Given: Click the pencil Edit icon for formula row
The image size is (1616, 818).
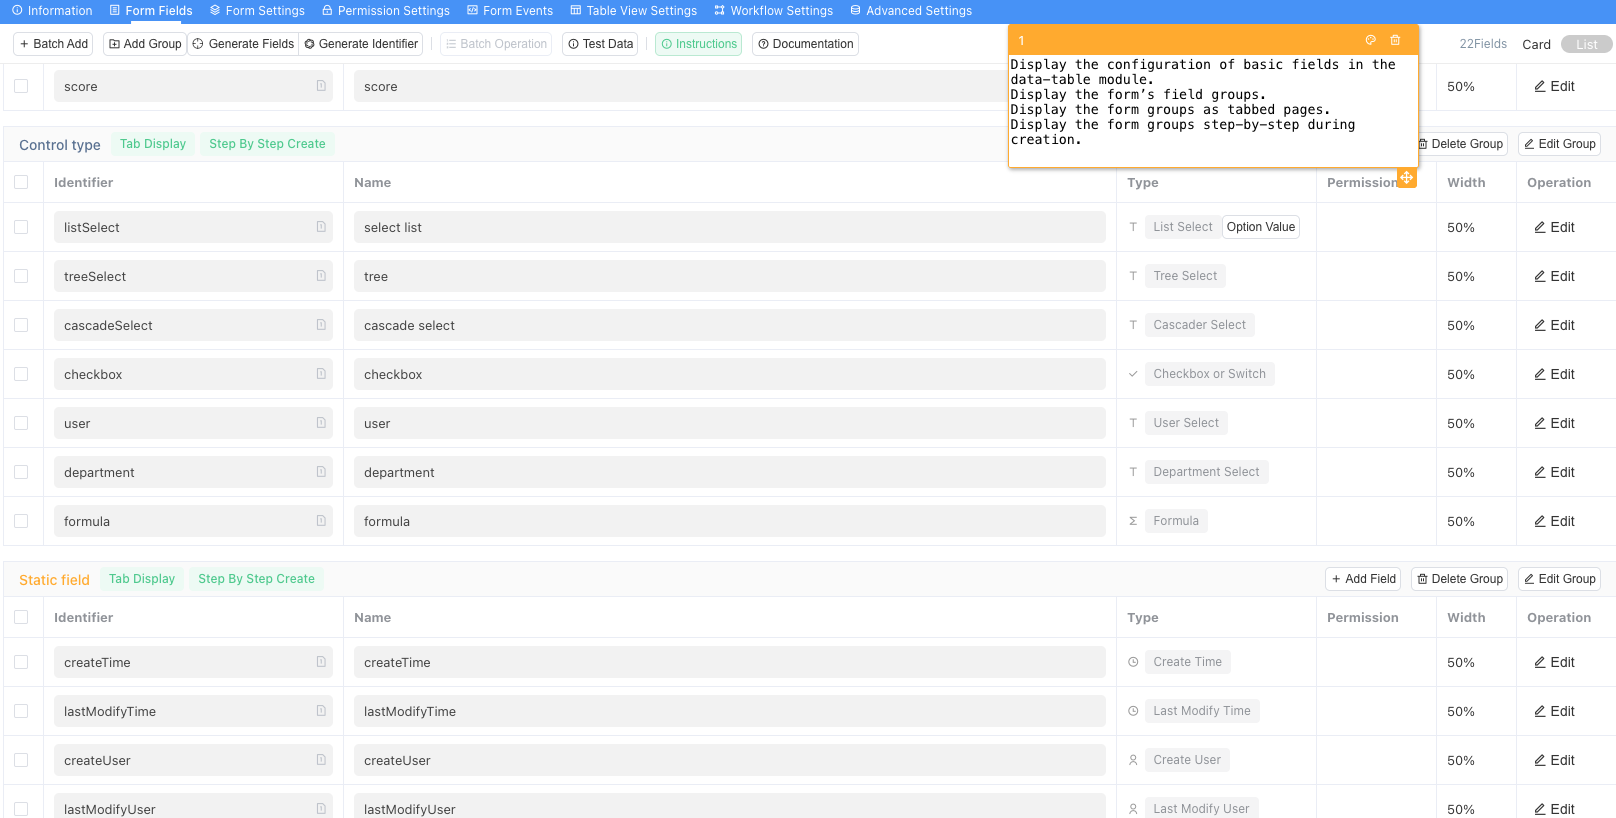Looking at the screenshot, I should 1540,521.
